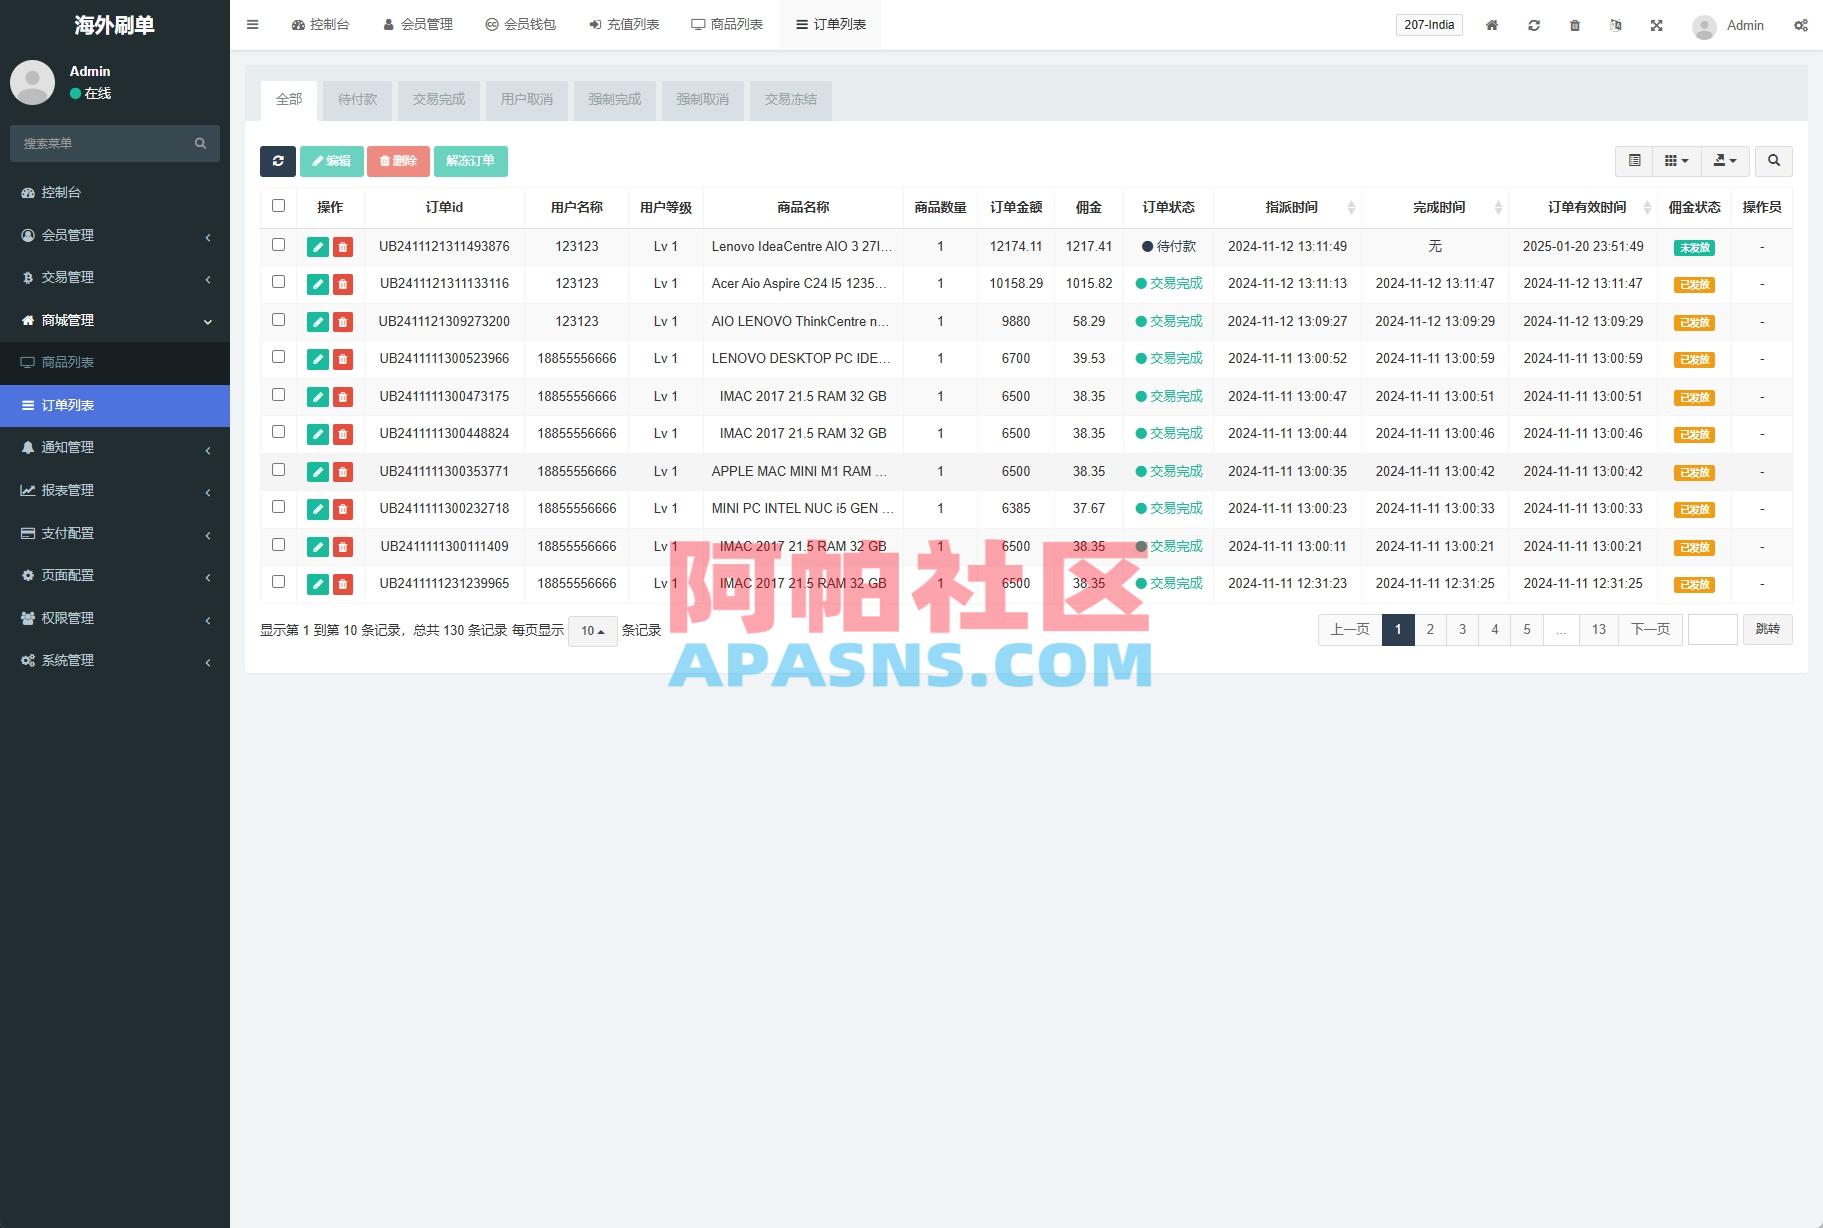Open the 商品列表 menu in top navigation
The image size is (1823, 1228).
click(727, 24)
